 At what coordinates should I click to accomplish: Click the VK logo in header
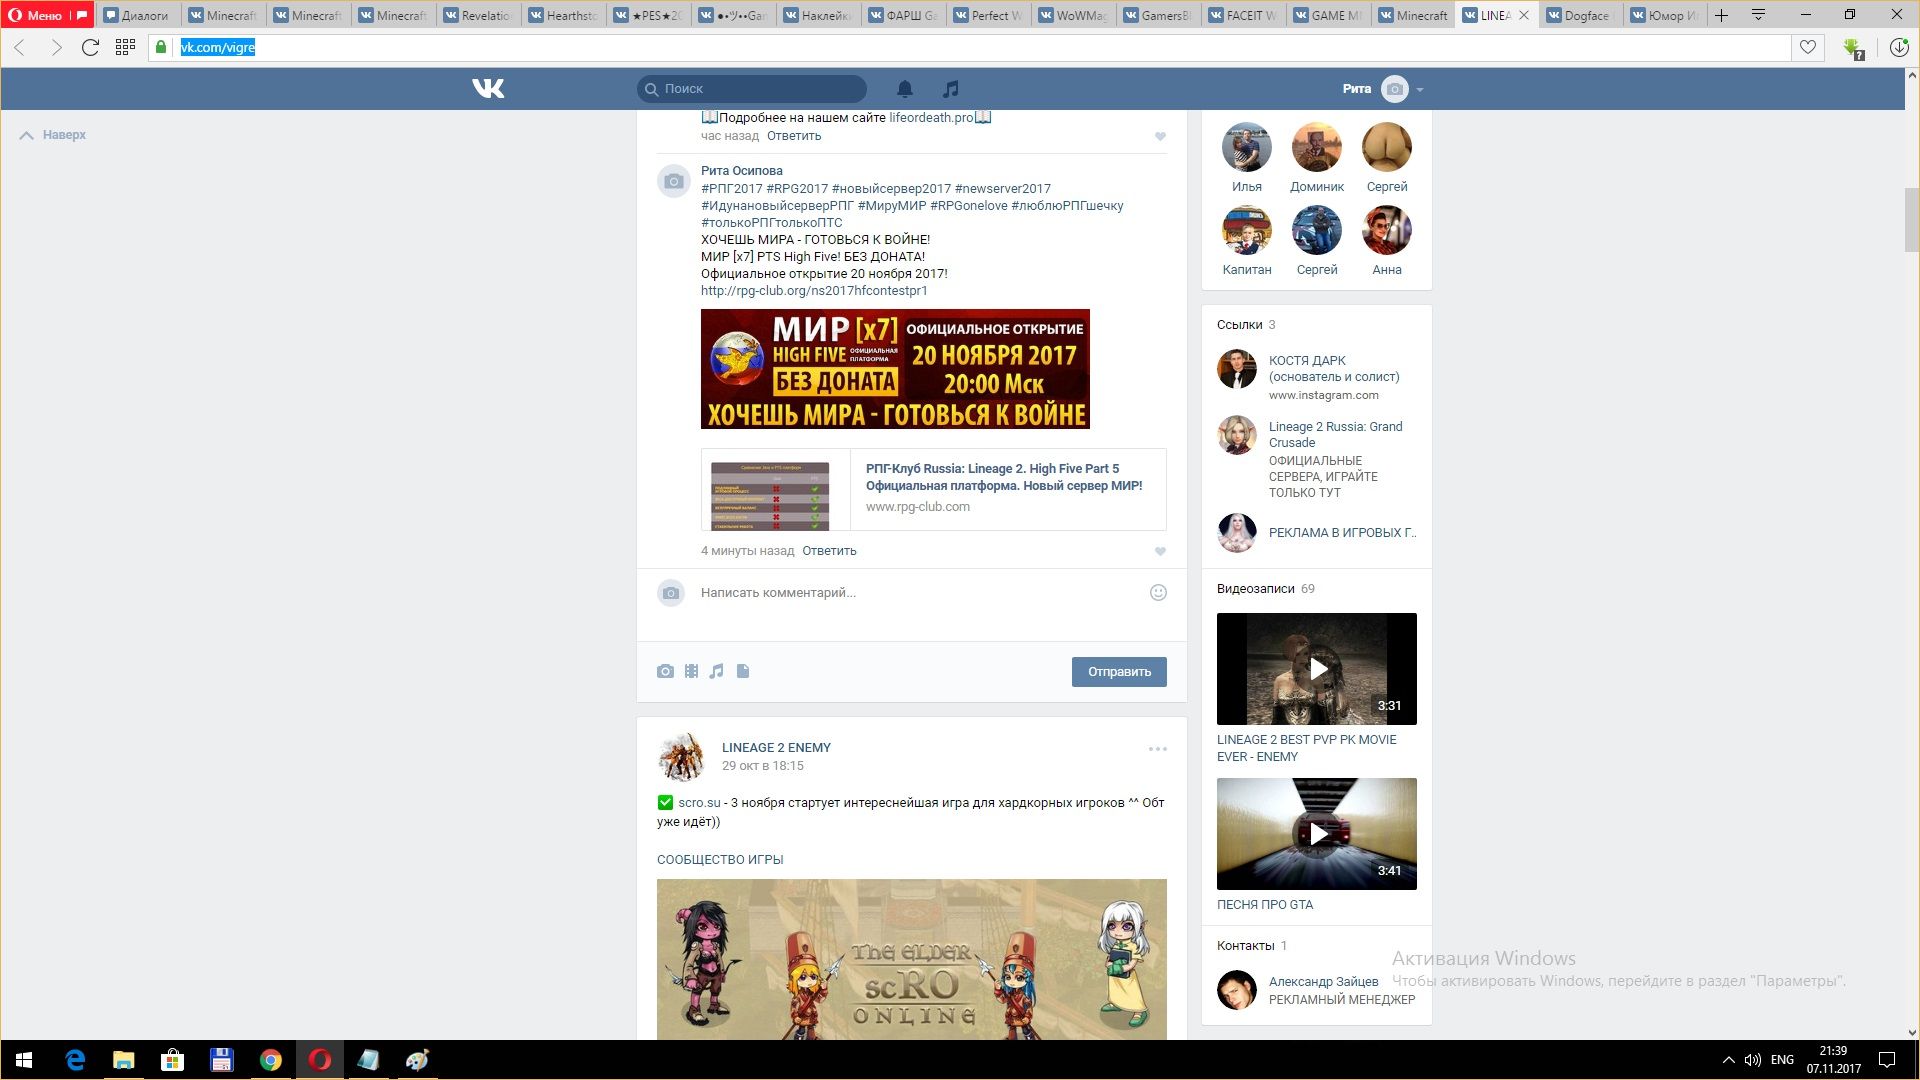coord(488,89)
